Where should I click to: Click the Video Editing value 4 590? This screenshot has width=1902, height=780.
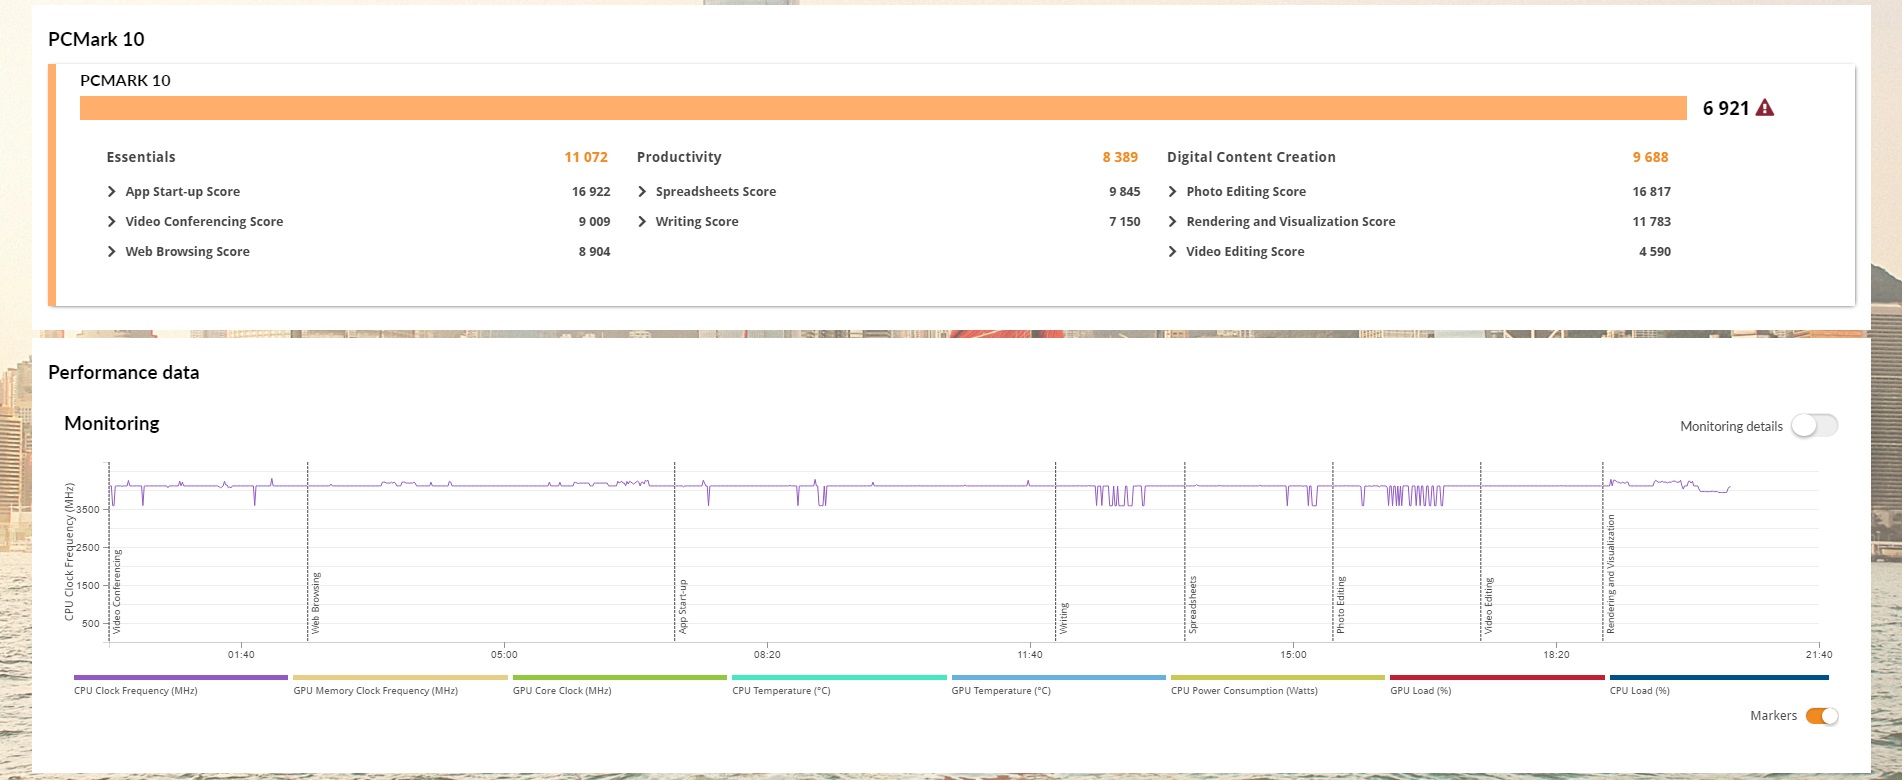1655,252
